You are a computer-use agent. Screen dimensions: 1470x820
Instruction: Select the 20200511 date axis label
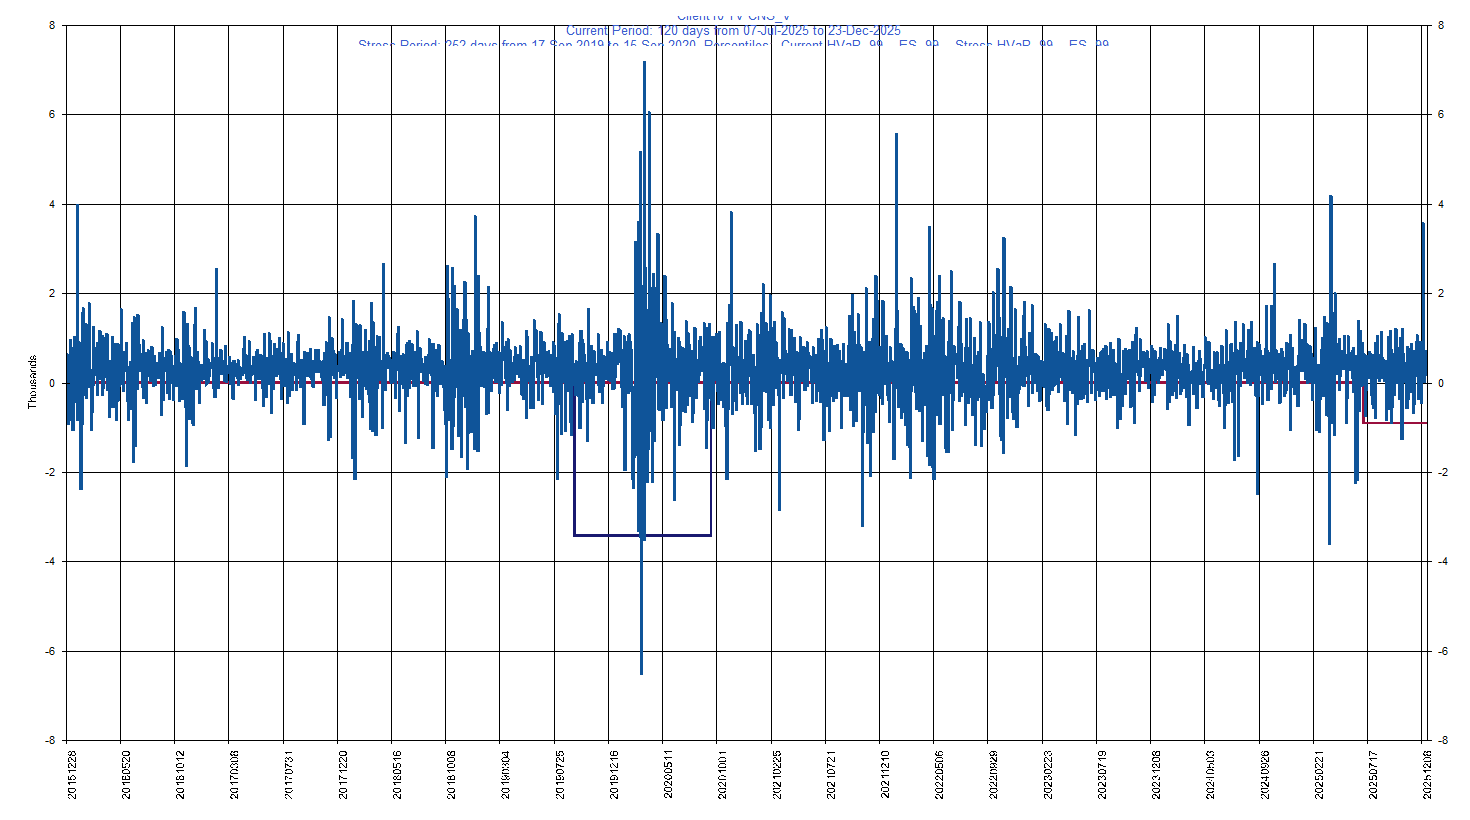click(669, 774)
